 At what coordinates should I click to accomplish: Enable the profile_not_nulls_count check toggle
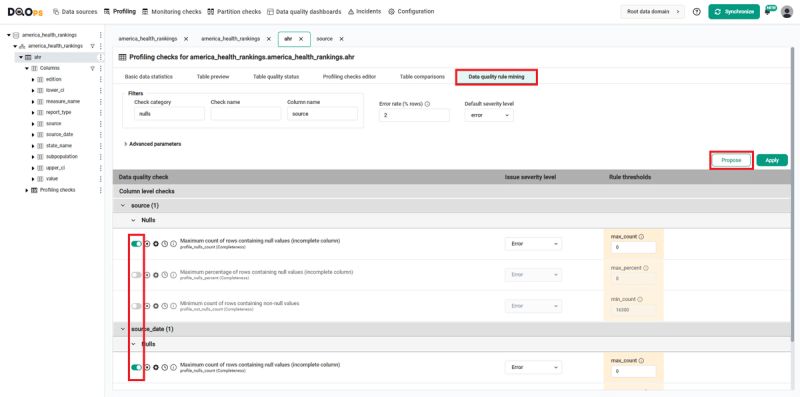pyautogui.click(x=136, y=306)
